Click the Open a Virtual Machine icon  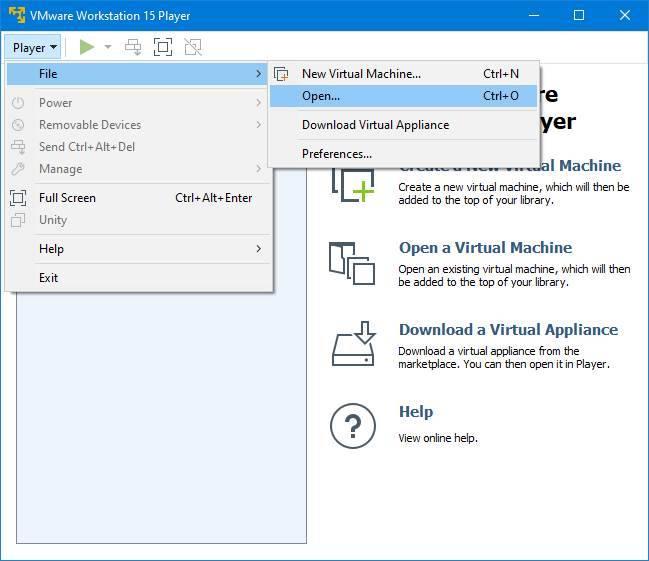tap(352, 263)
